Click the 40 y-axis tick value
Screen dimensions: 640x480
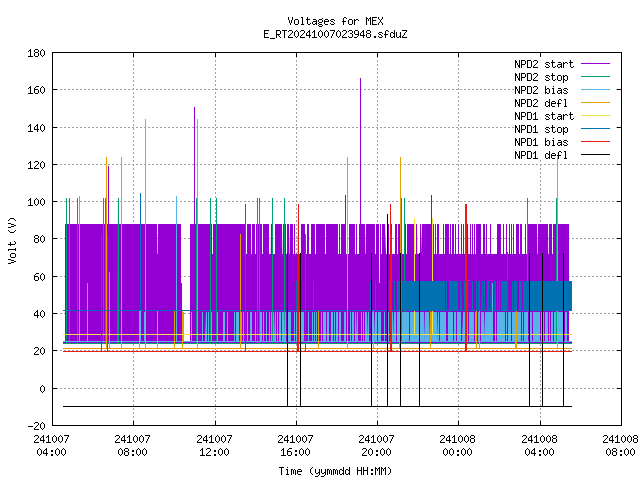click(39, 314)
